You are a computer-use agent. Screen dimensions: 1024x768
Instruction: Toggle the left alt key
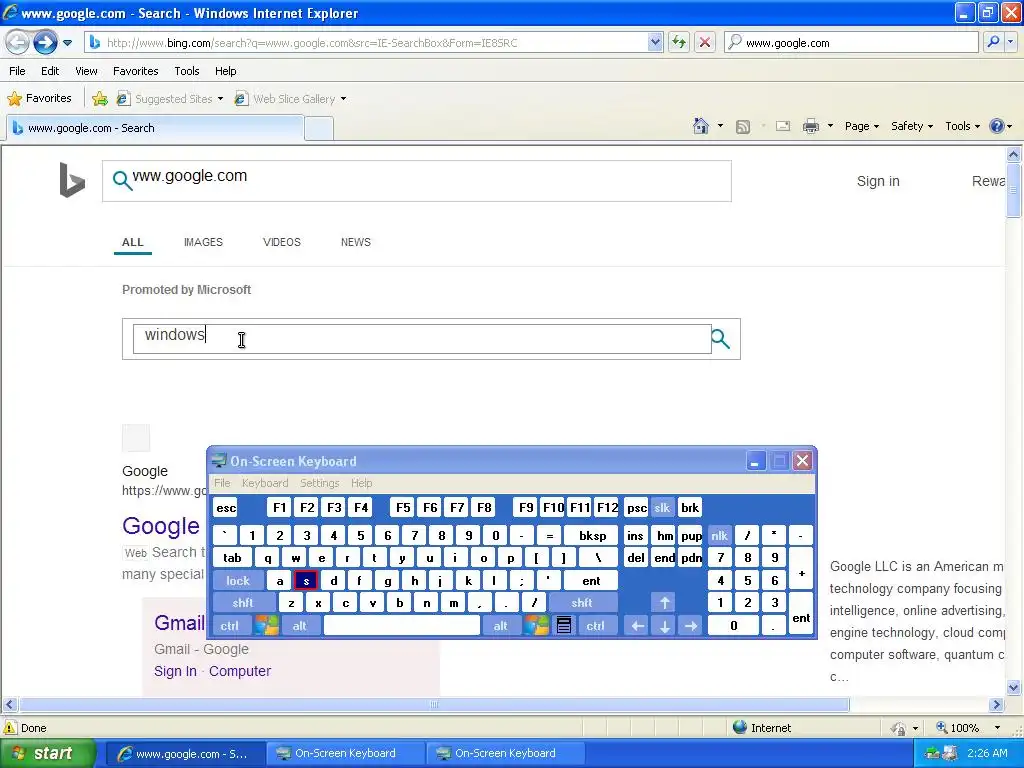pos(300,626)
